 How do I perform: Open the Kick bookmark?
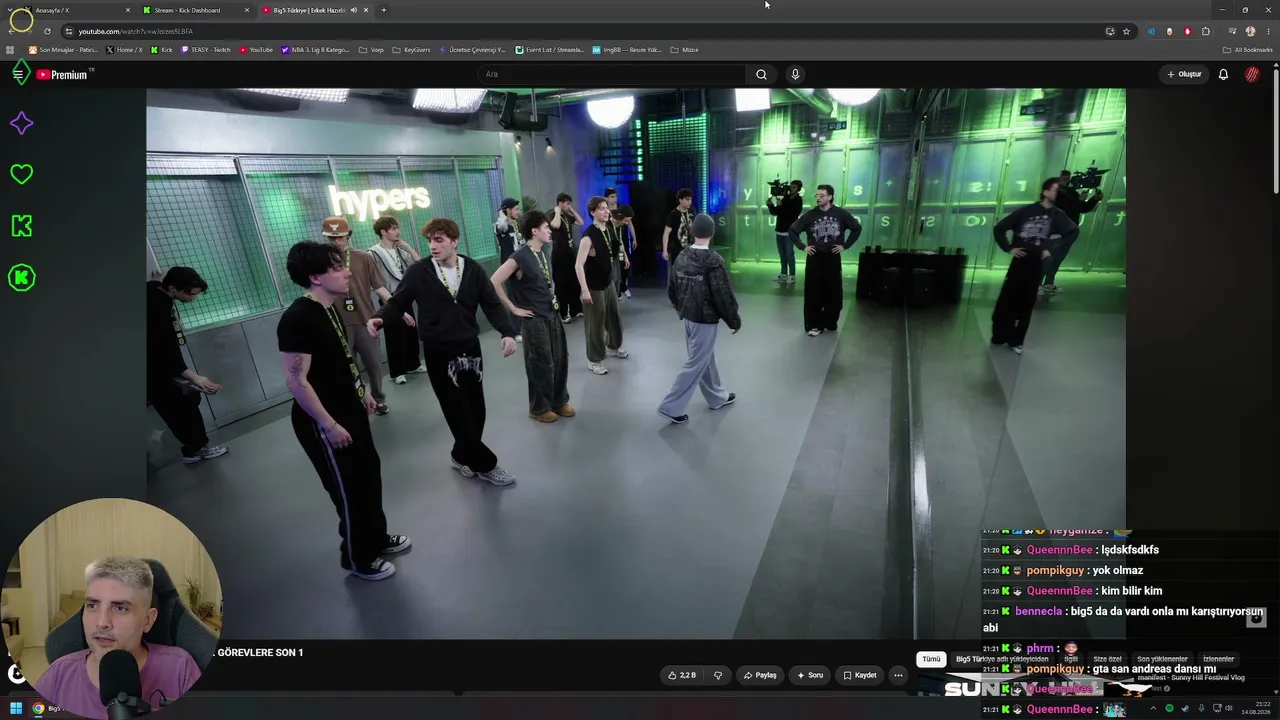pyautogui.click(x=162, y=49)
